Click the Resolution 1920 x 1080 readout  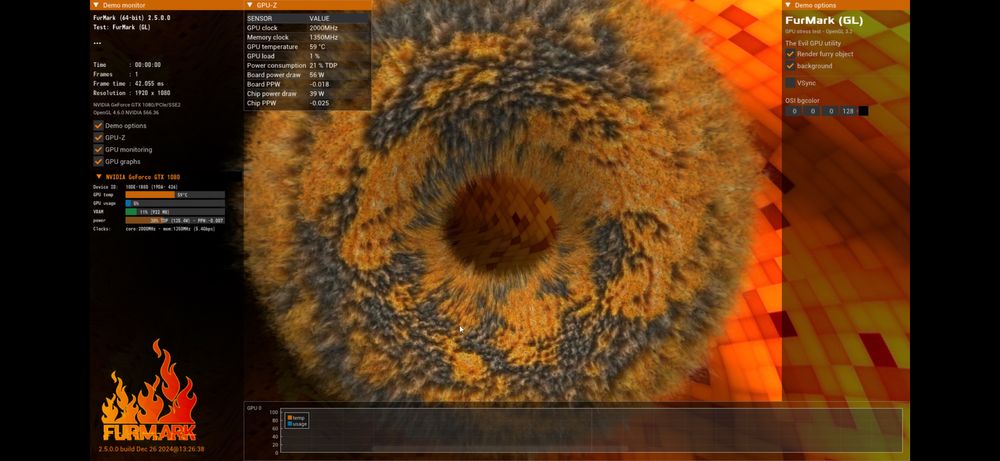131,93
